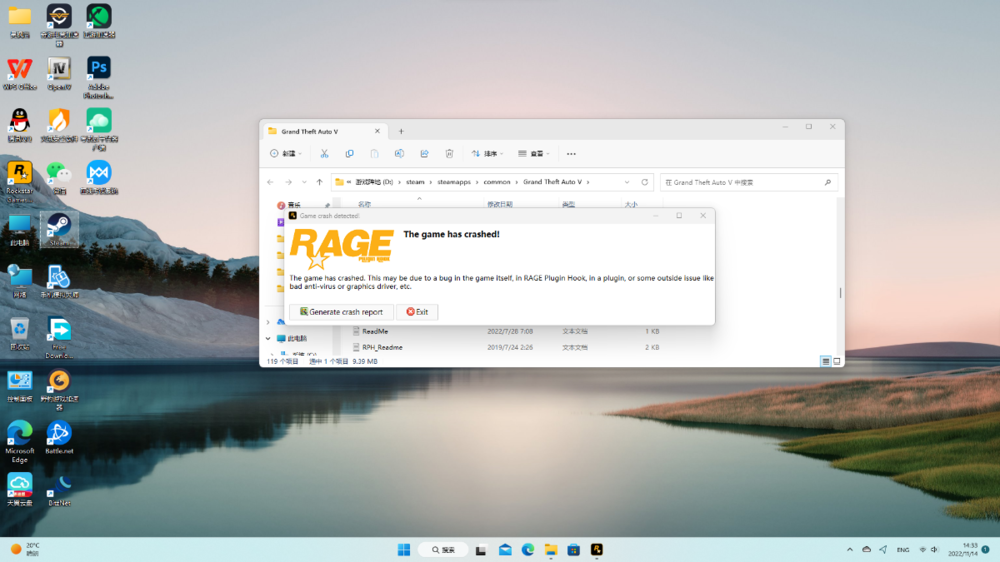Click the RAGE Plugin Hook taskbar icon

pyautogui.click(x=597, y=549)
